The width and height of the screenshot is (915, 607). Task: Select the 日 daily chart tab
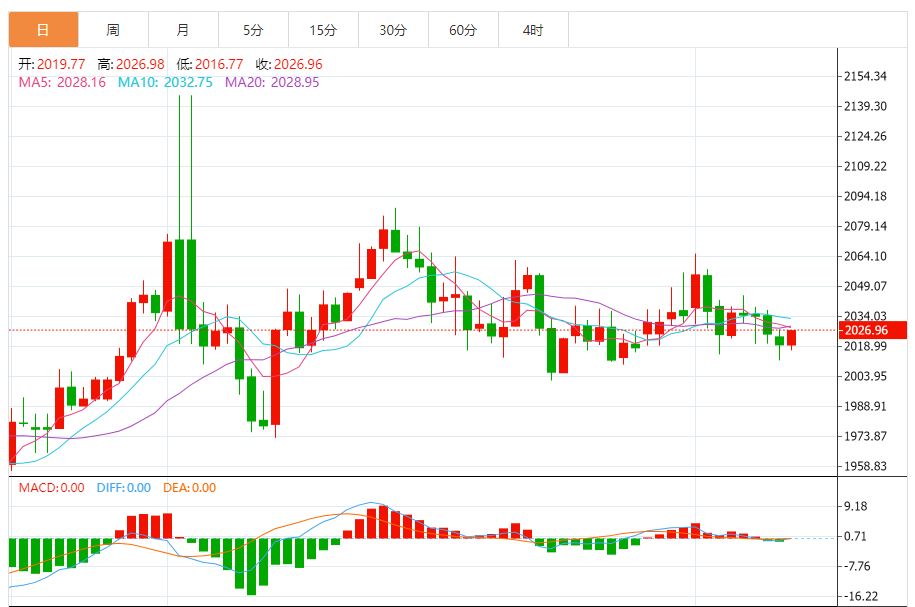(43, 30)
